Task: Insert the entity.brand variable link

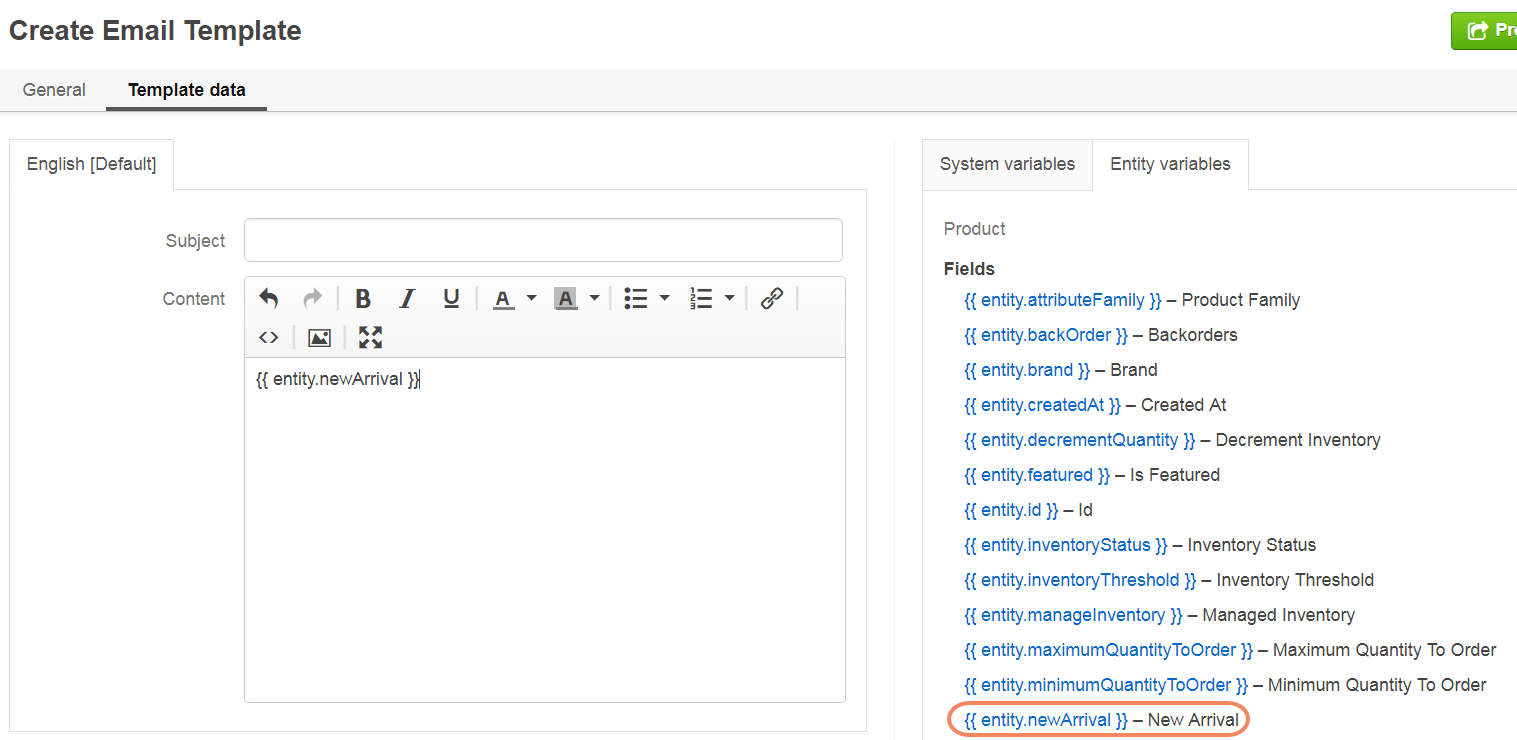Action: (1027, 370)
